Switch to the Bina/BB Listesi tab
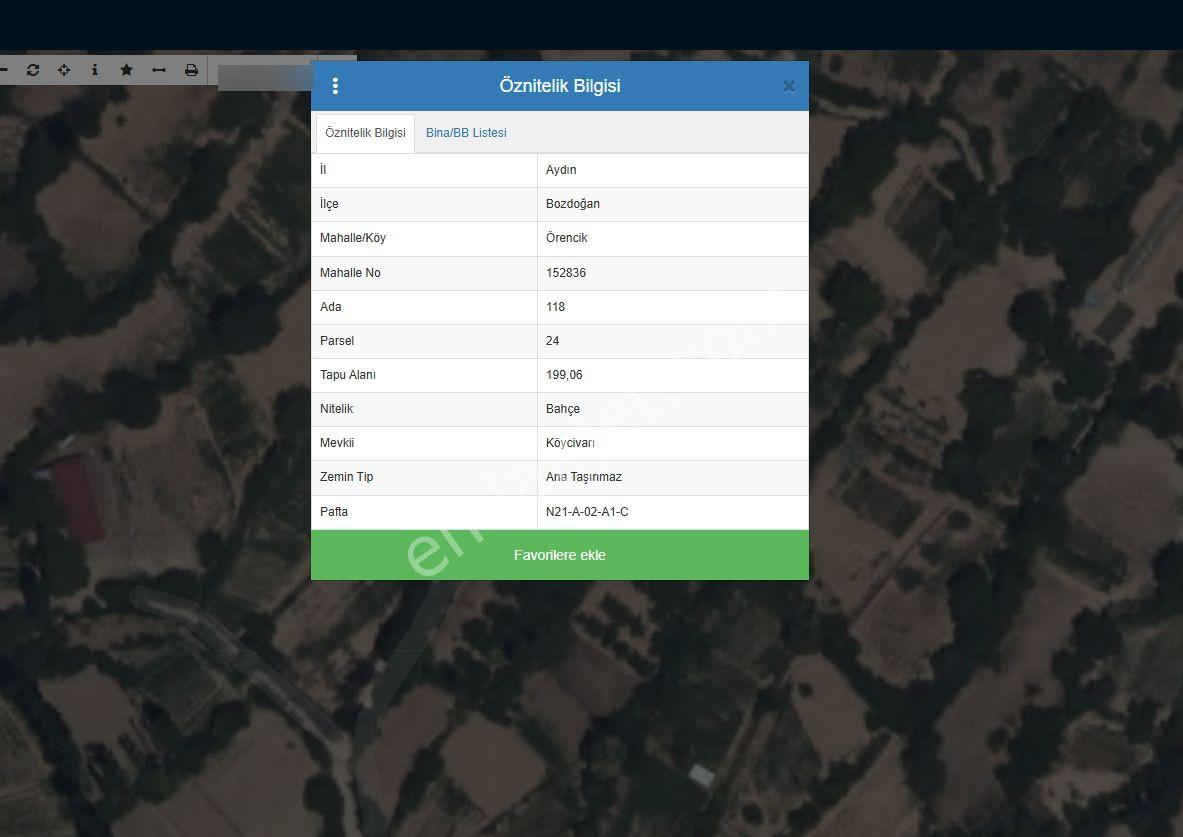The height and width of the screenshot is (837, 1183). coord(466,133)
